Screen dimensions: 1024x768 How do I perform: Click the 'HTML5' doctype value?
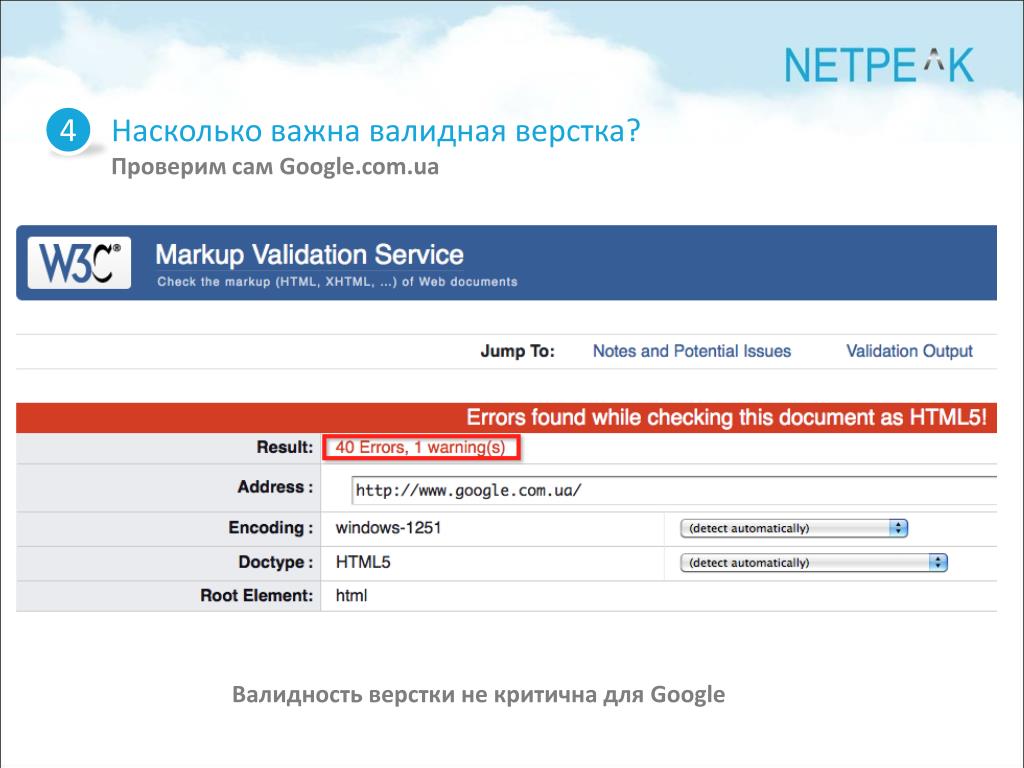[363, 562]
